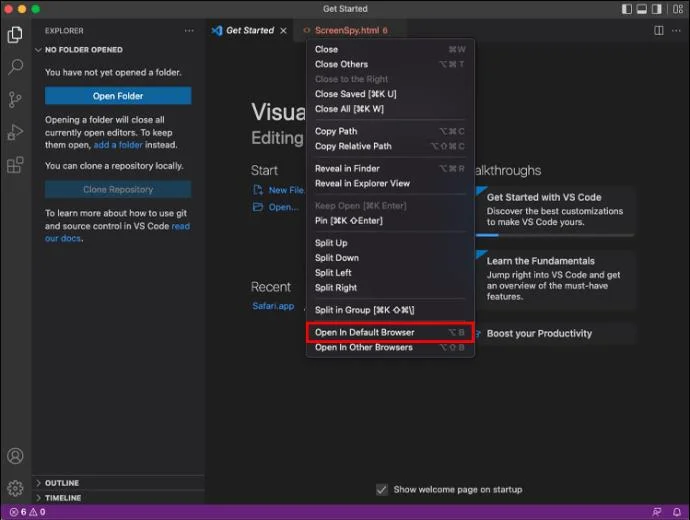690x520 pixels.
Task: Close the Get Started tab
Action: point(283,30)
